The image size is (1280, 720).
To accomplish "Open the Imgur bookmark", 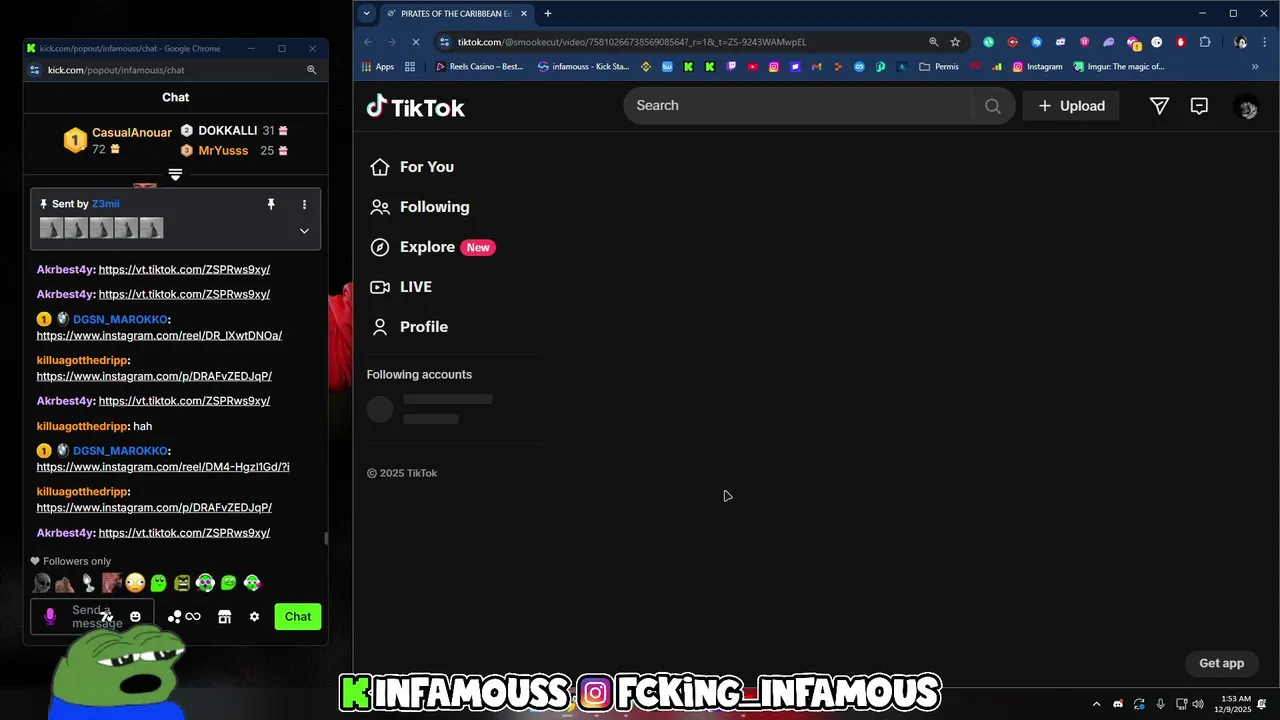I will pyautogui.click(x=1119, y=67).
